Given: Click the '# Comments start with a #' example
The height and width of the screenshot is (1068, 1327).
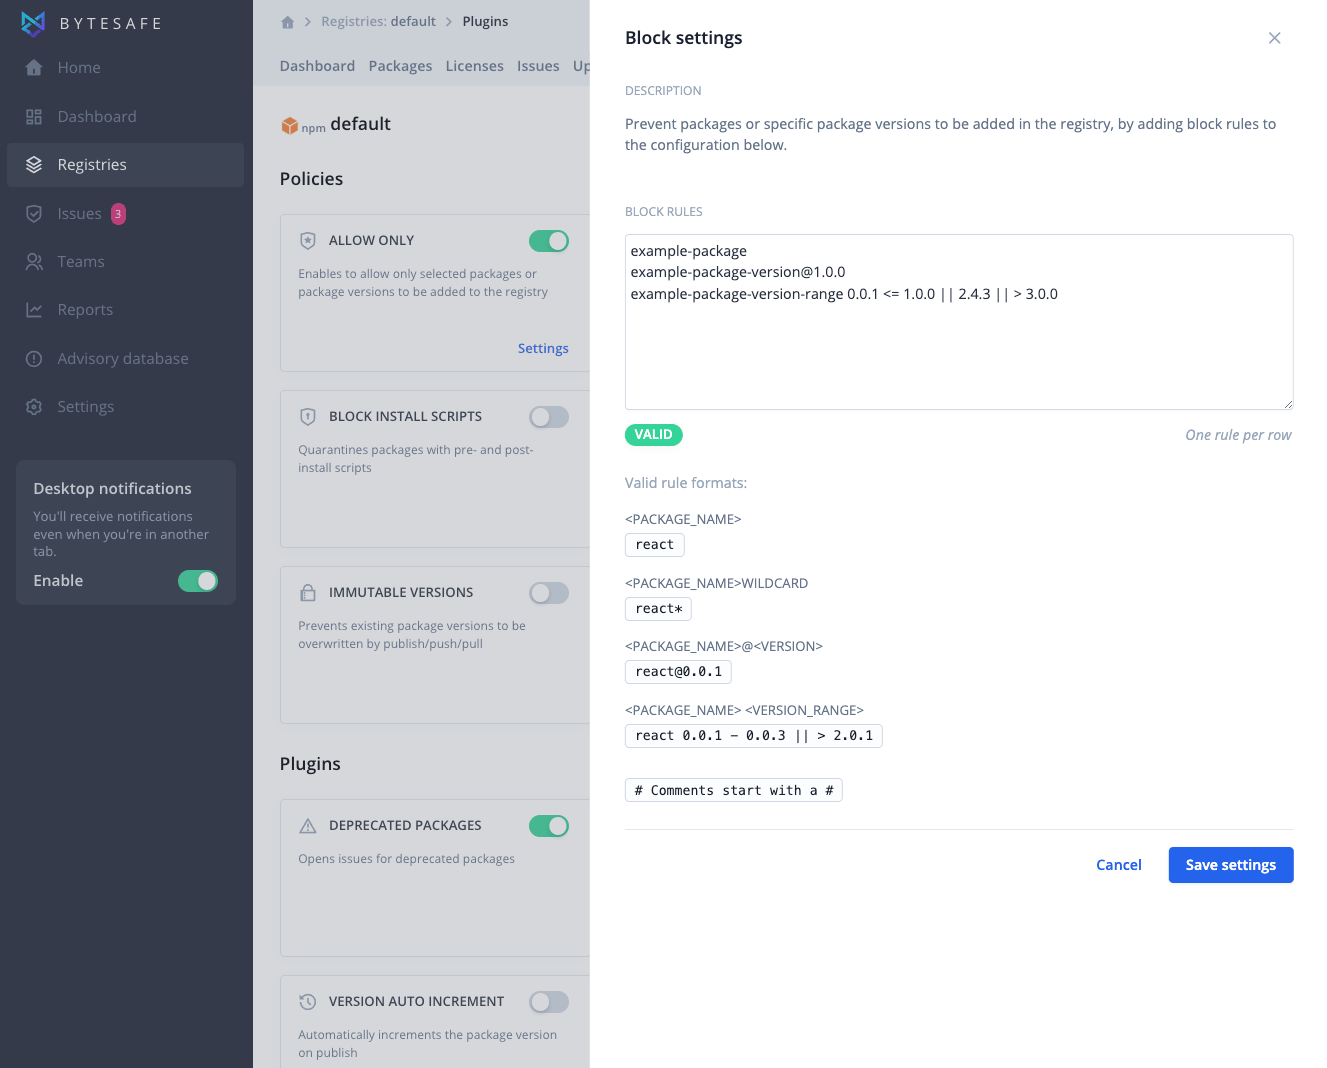Looking at the screenshot, I should [734, 791].
